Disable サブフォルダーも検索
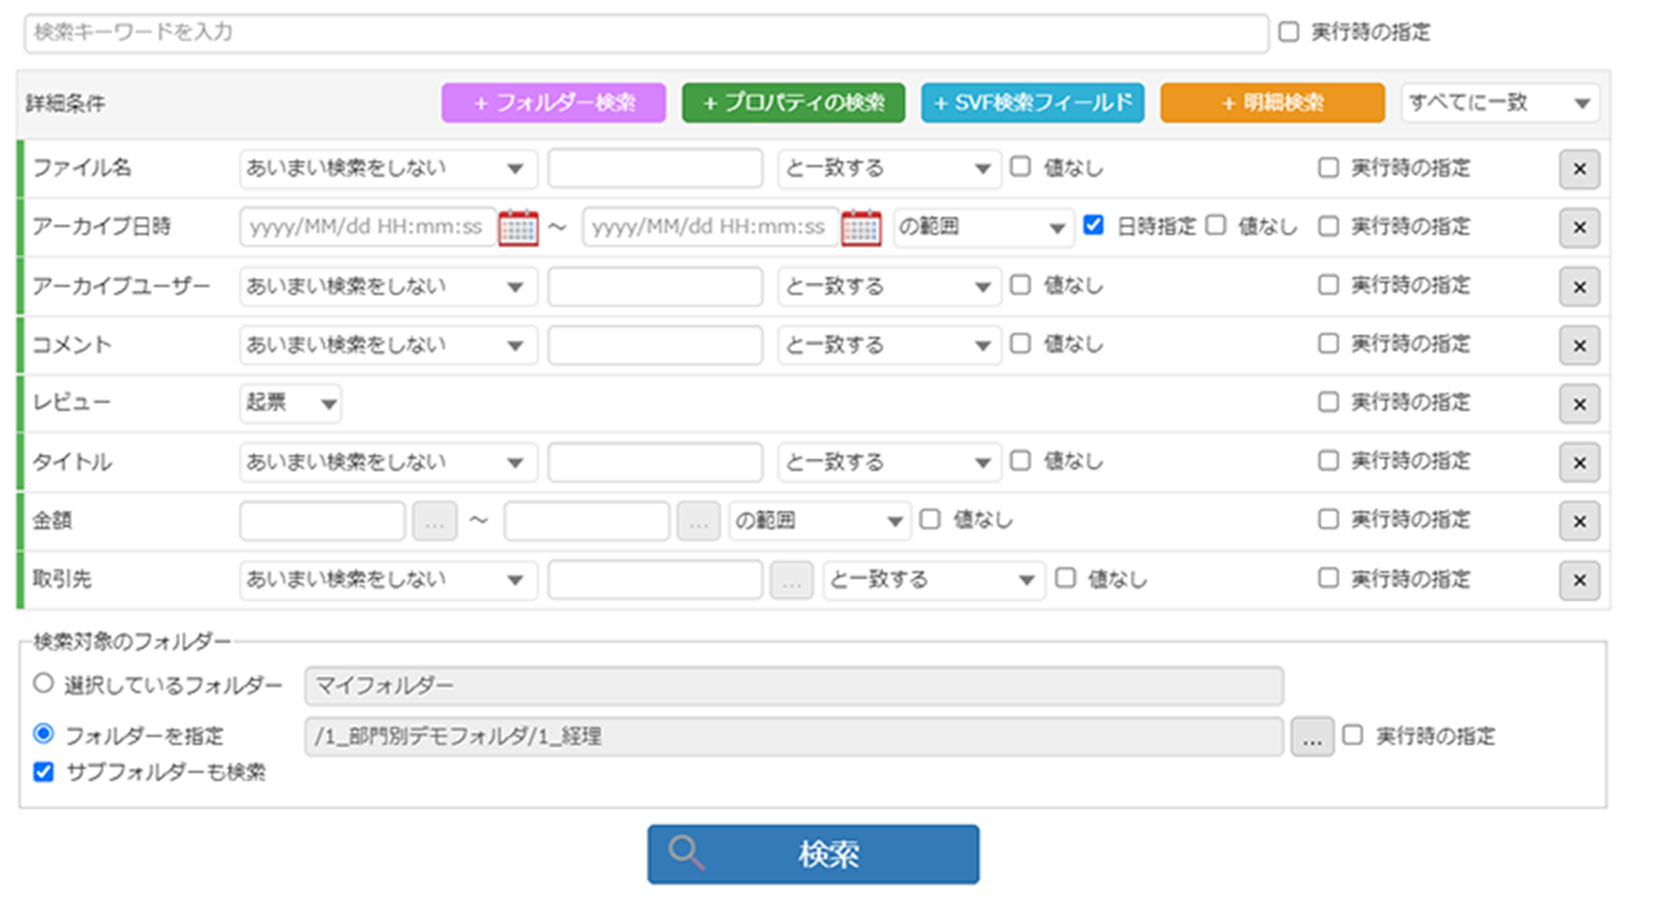This screenshot has height=916, width=1660. point(42,772)
